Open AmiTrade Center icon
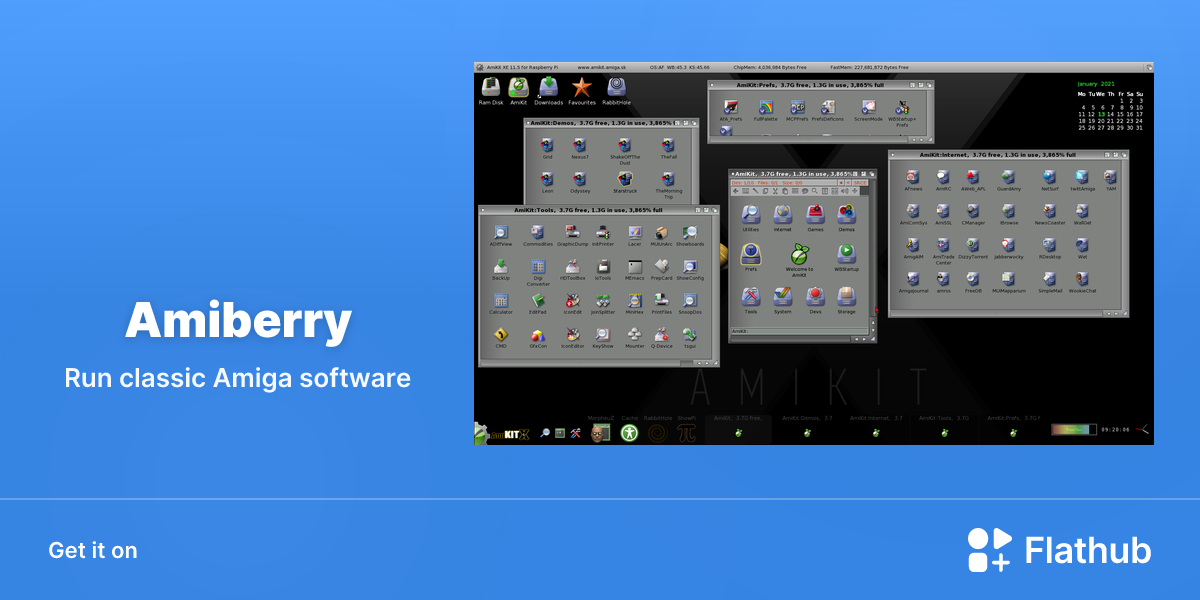This screenshot has height=600, width=1200. (943, 249)
